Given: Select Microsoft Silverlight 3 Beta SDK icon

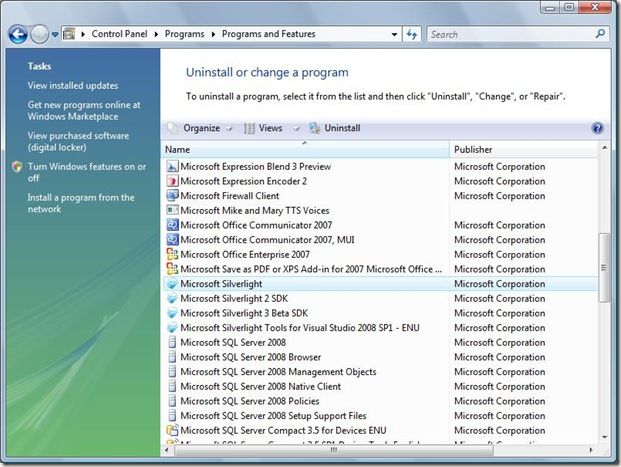Looking at the screenshot, I should (x=172, y=313).
